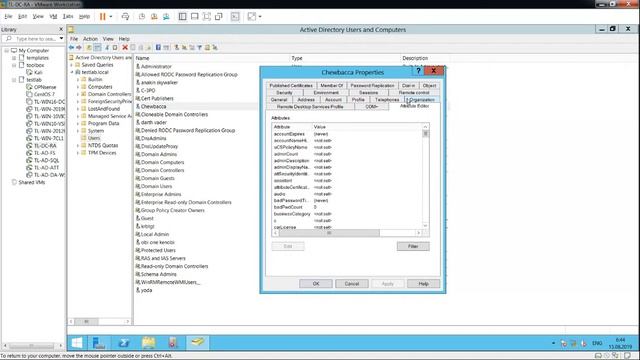The width and height of the screenshot is (640, 360).
Task: Switch to the Organization tab
Action: click(x=422, y=100)
